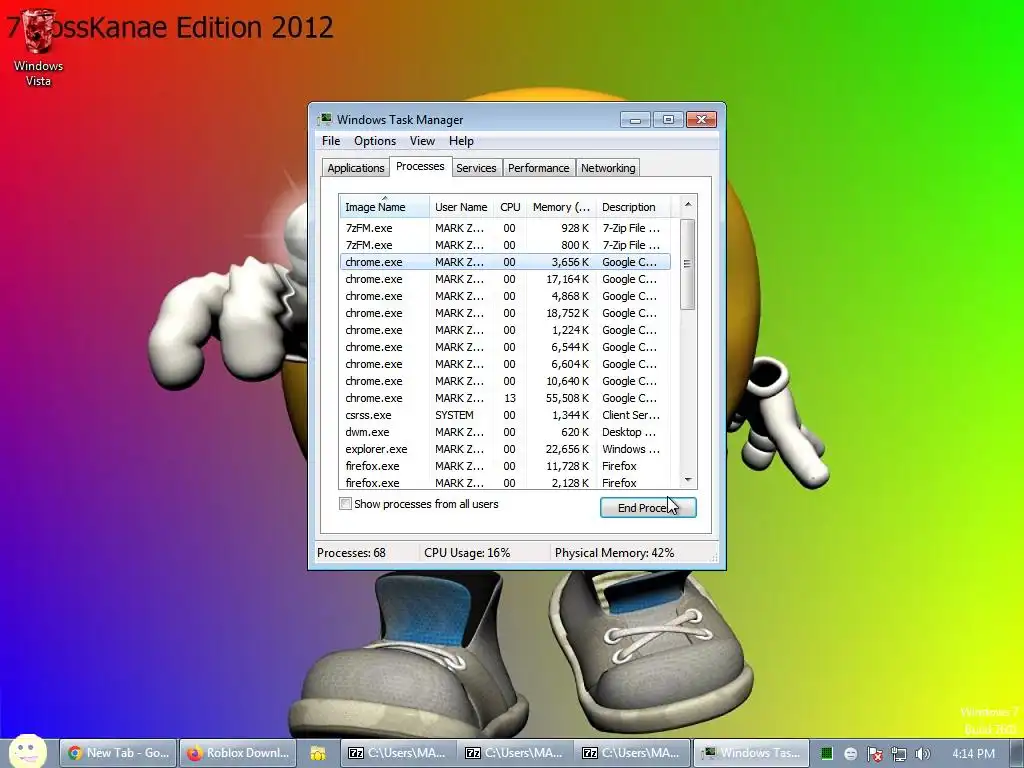Click the network tray icon

pyautogui.click(x=899, y=754)
